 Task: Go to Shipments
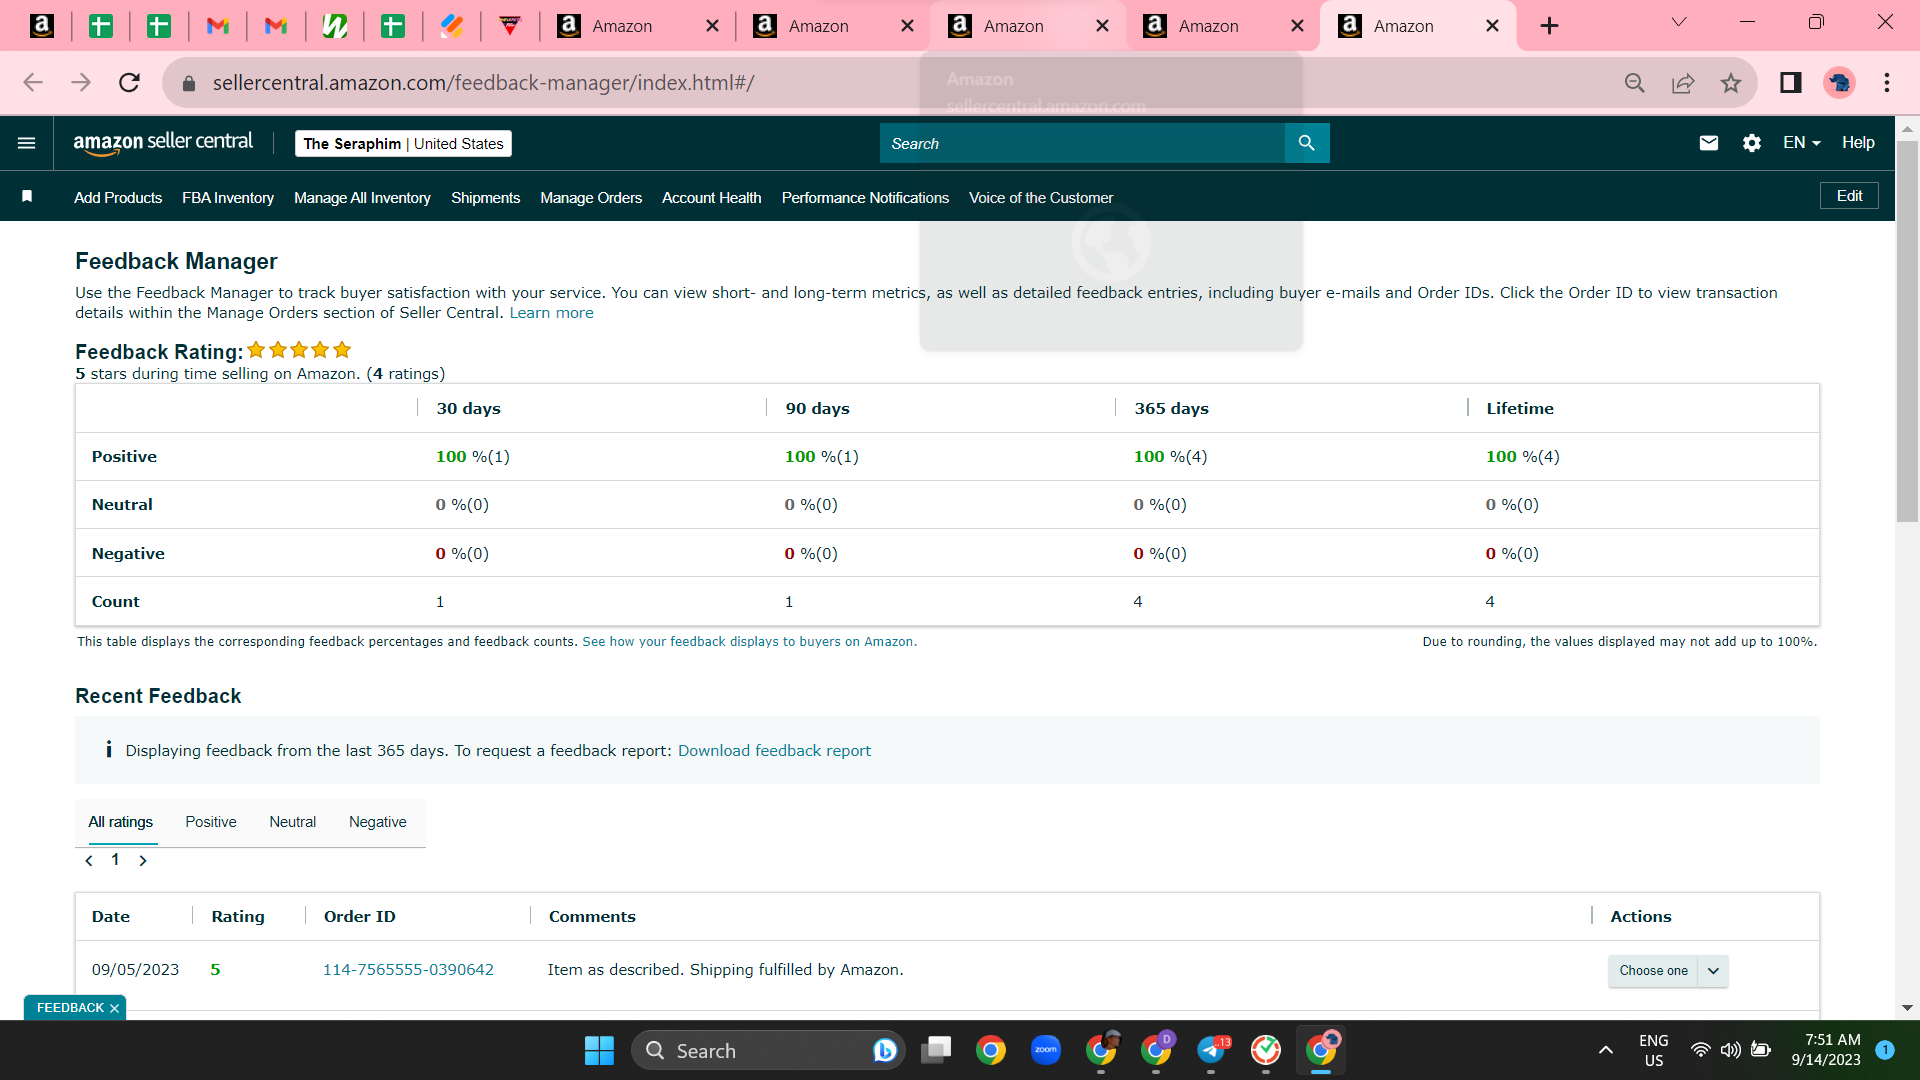pos(485,198)
